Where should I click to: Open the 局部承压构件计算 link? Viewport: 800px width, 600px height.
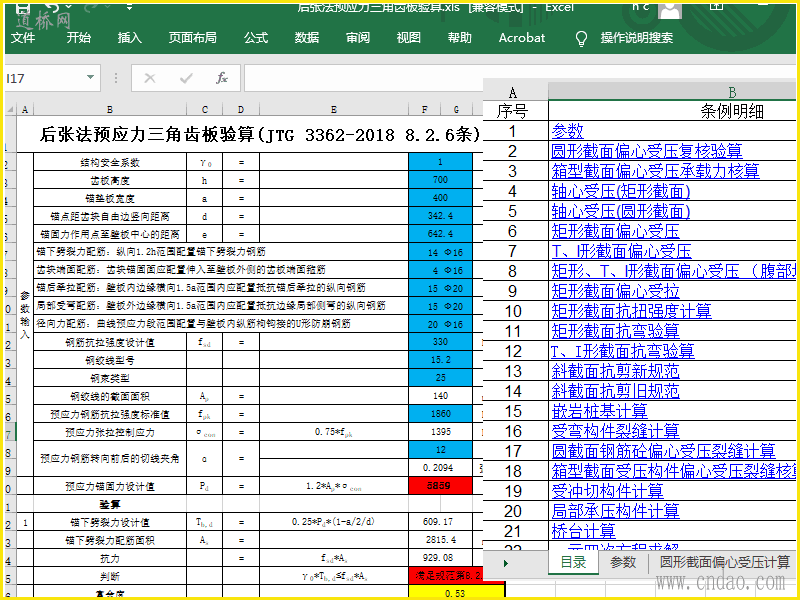(615, 511)
